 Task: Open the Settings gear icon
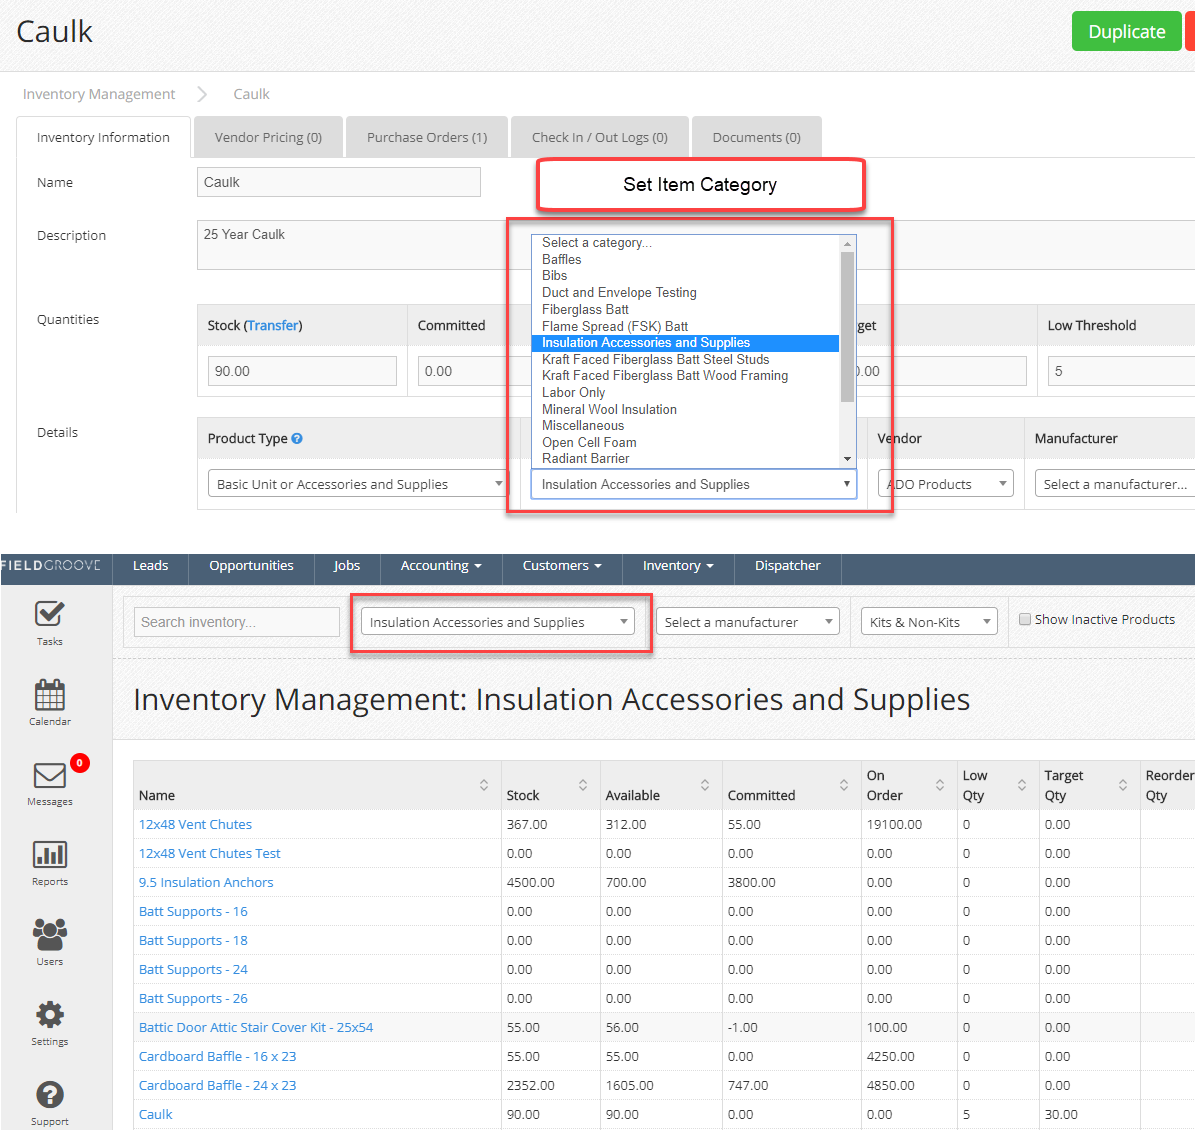(x=49, y=1016)
